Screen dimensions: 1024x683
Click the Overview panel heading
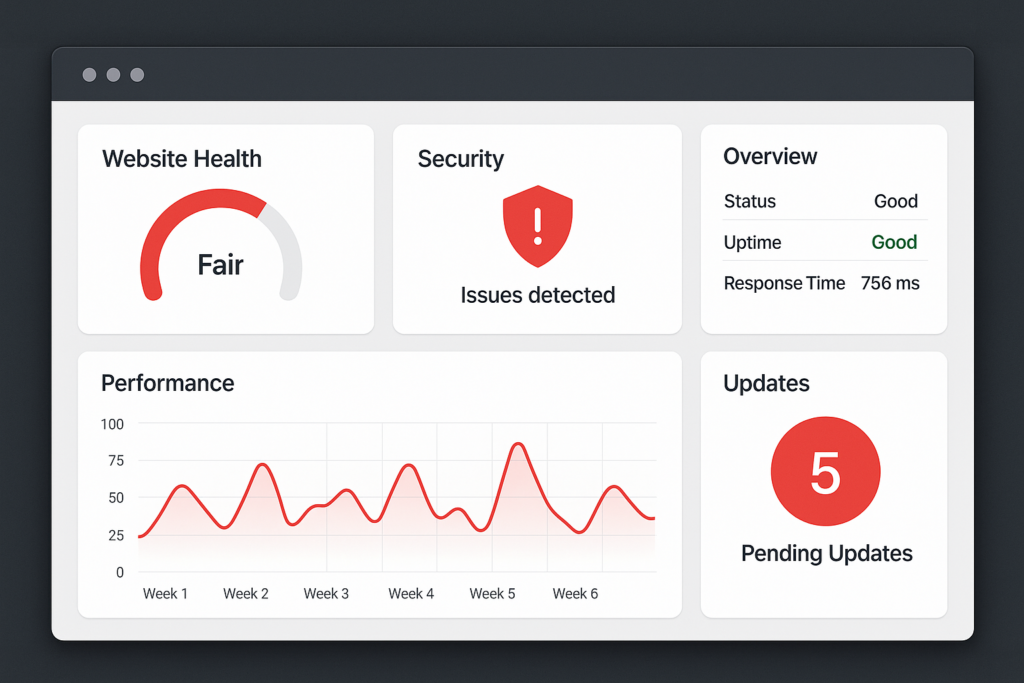click(770, 156)
